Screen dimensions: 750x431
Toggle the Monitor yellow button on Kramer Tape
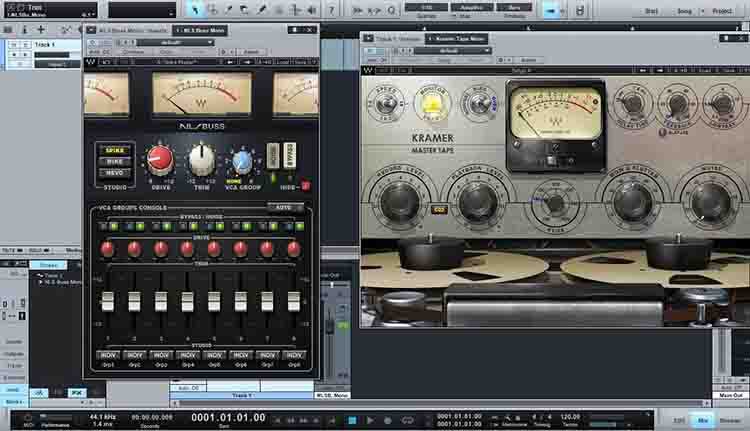point(432,103)
